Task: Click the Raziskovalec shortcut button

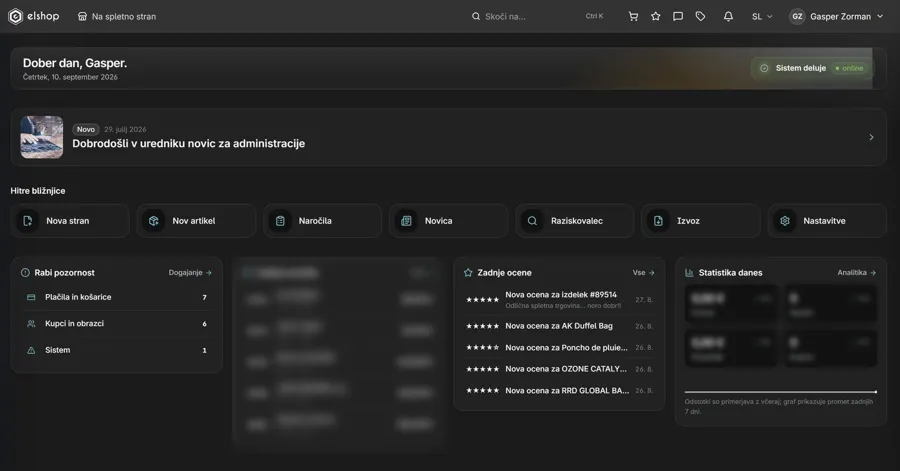Action: (x=575, y=221)
